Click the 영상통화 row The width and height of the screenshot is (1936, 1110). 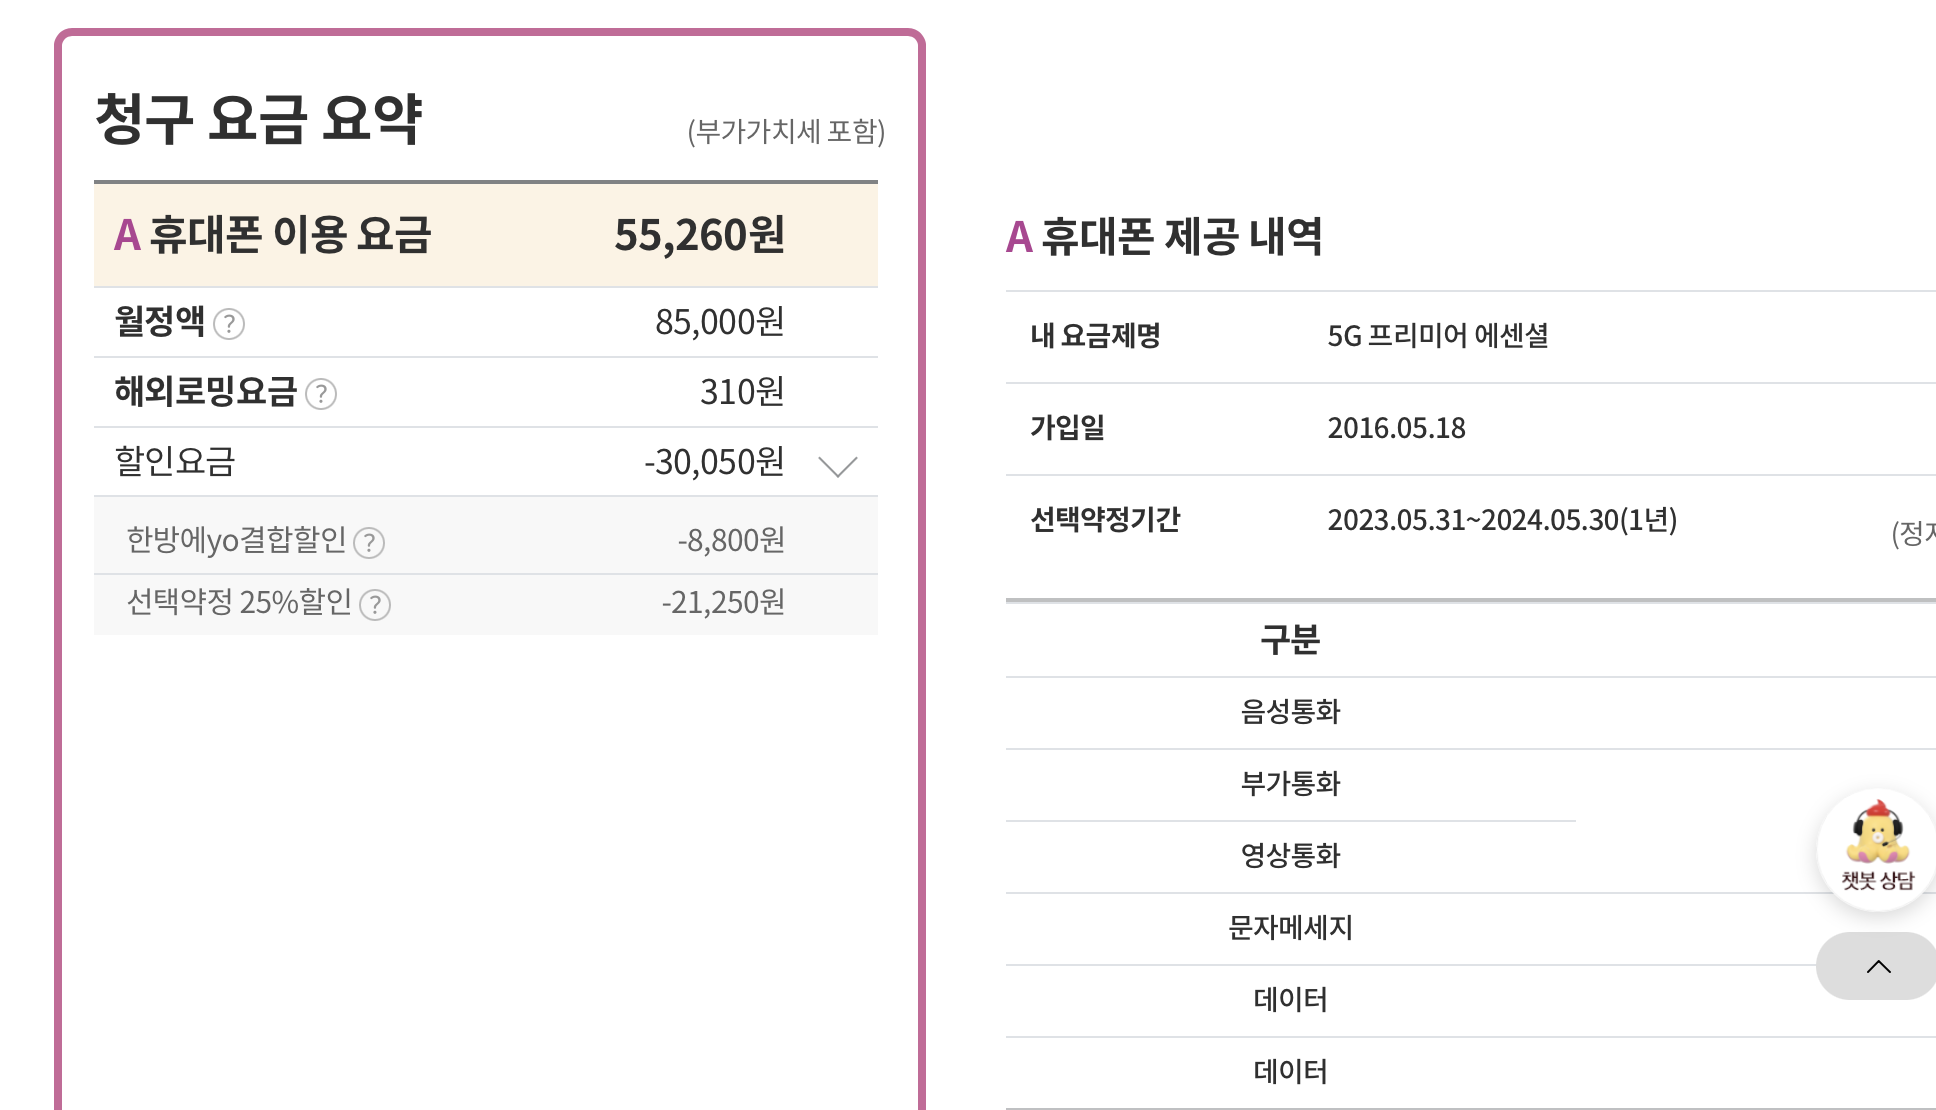coord(1290,856)
